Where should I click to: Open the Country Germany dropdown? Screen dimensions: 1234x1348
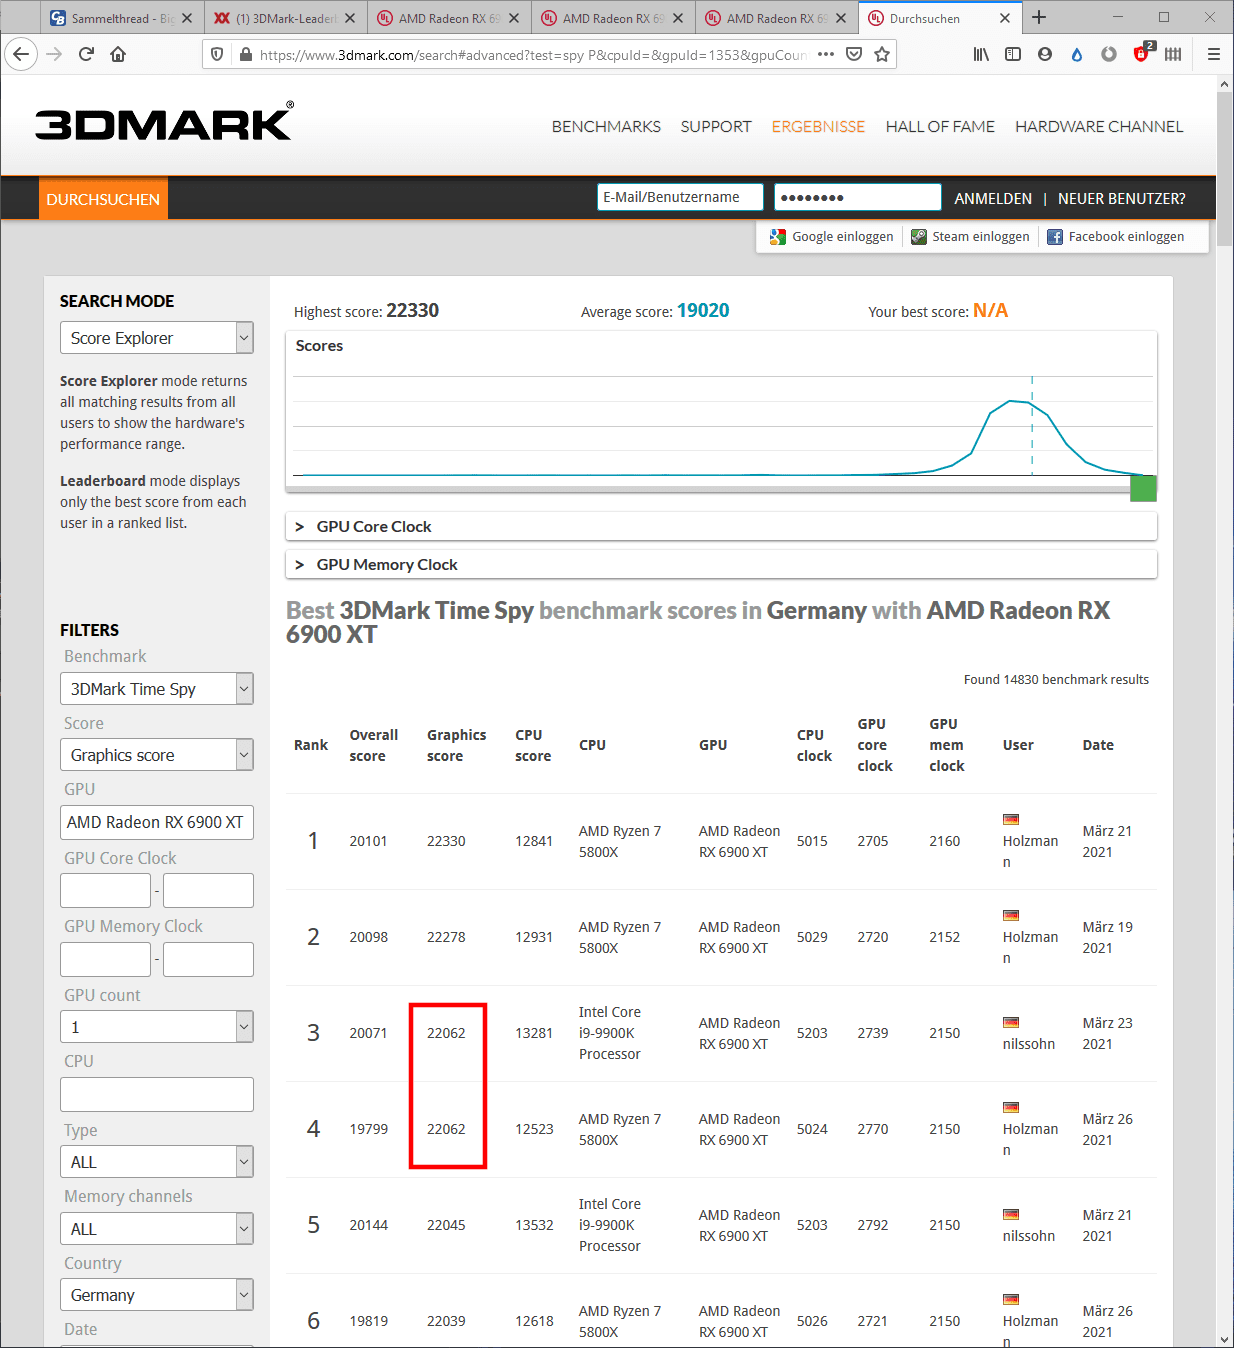(x=157, y=1295)
